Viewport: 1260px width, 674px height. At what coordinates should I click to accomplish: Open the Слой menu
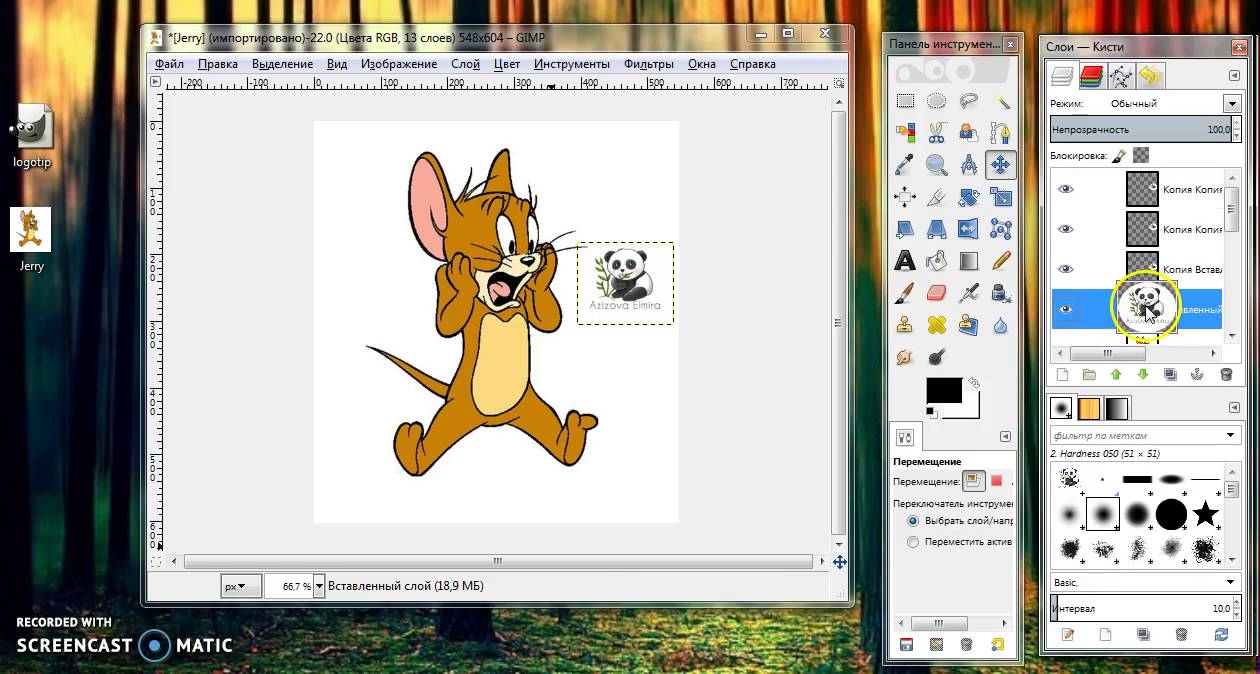coord(465,64)
